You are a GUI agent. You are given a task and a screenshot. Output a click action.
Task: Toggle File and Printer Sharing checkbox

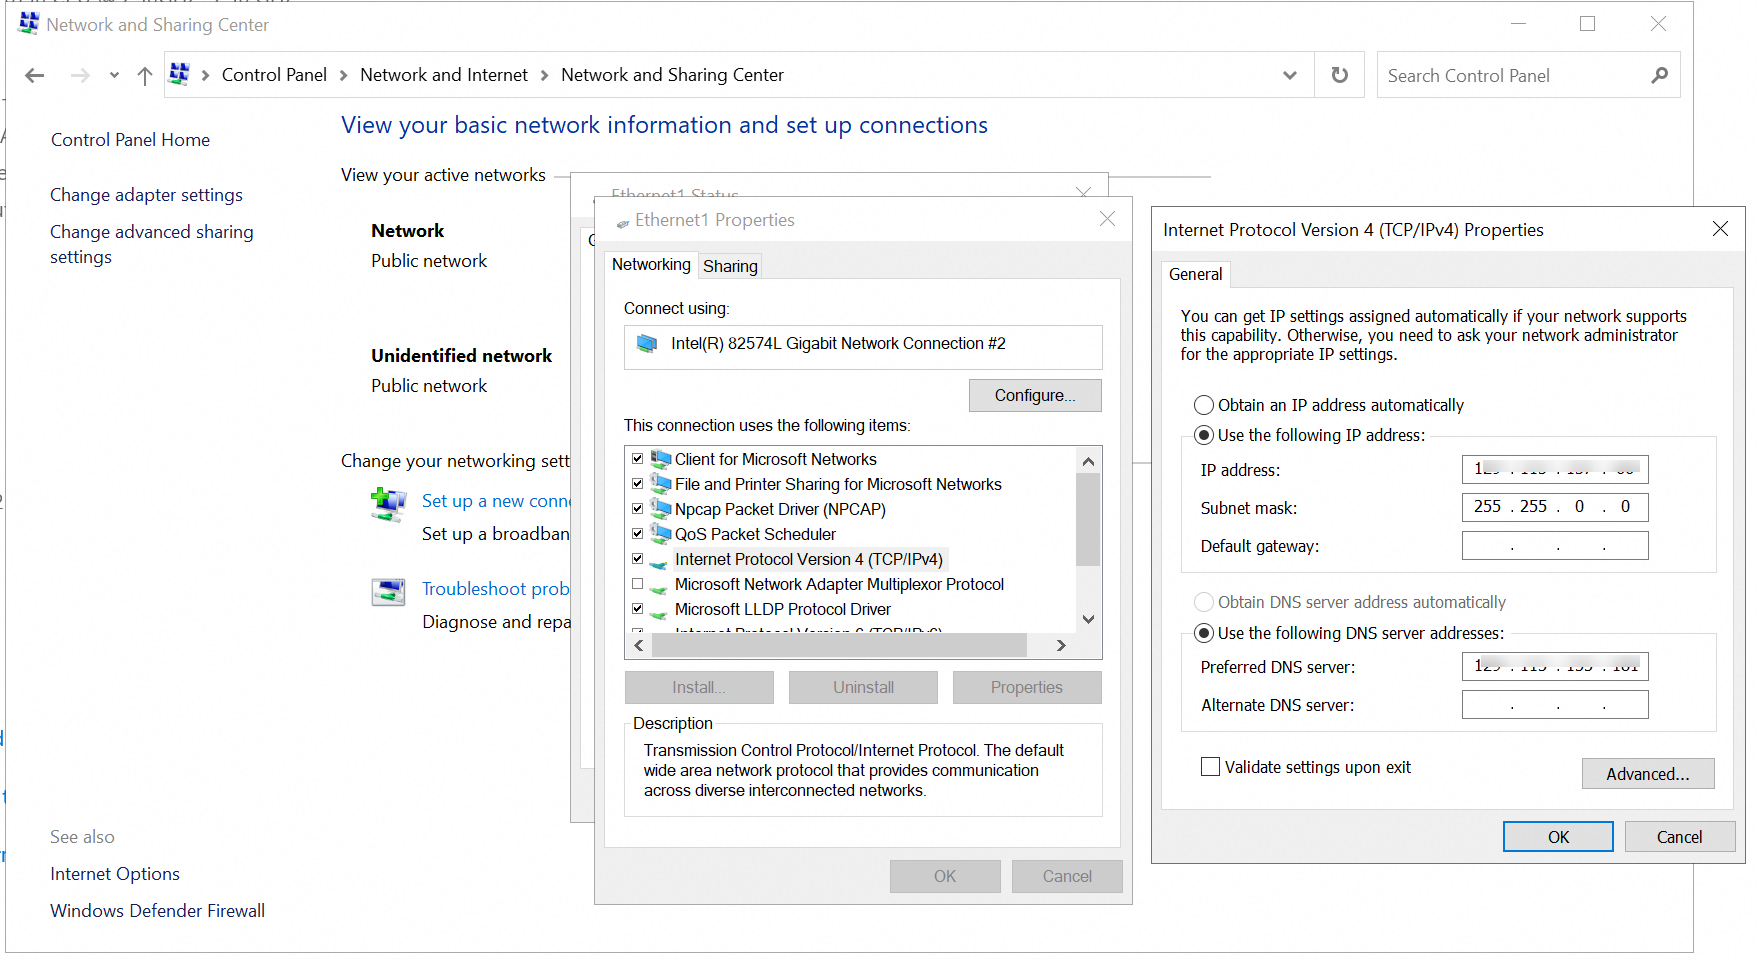[x=637, y=484]
